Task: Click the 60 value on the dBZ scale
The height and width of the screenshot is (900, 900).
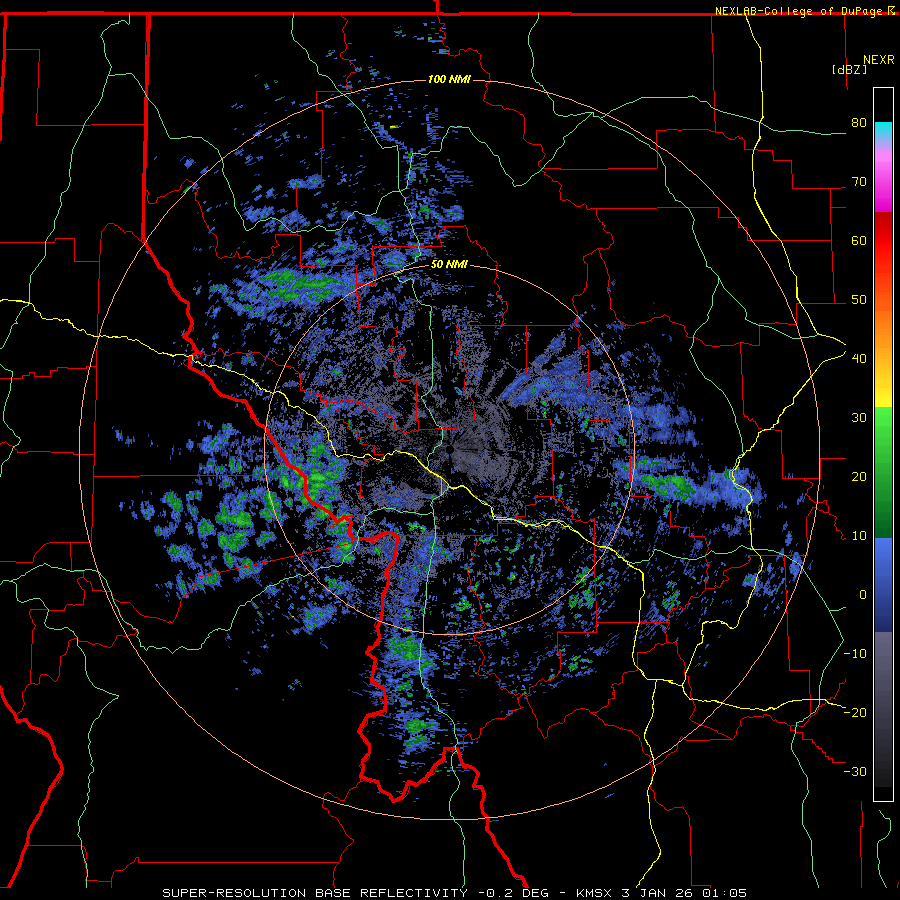Action: click(x=859, y=241)
